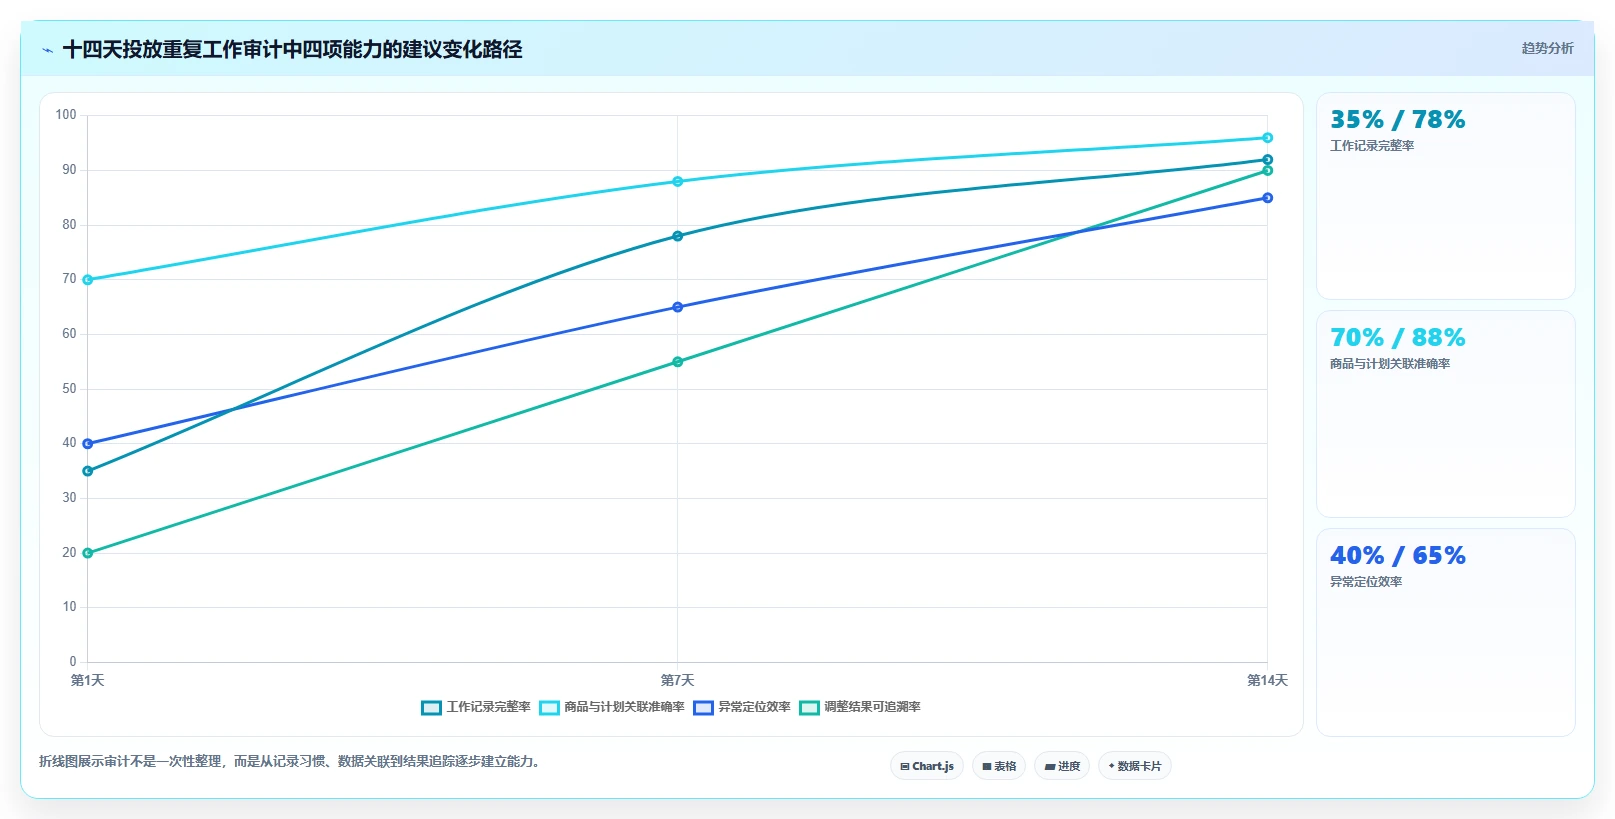This screenshot has width=1615, height=819.
Task: Click the 趋势分析 label in the header
Action: point(1547,48)
